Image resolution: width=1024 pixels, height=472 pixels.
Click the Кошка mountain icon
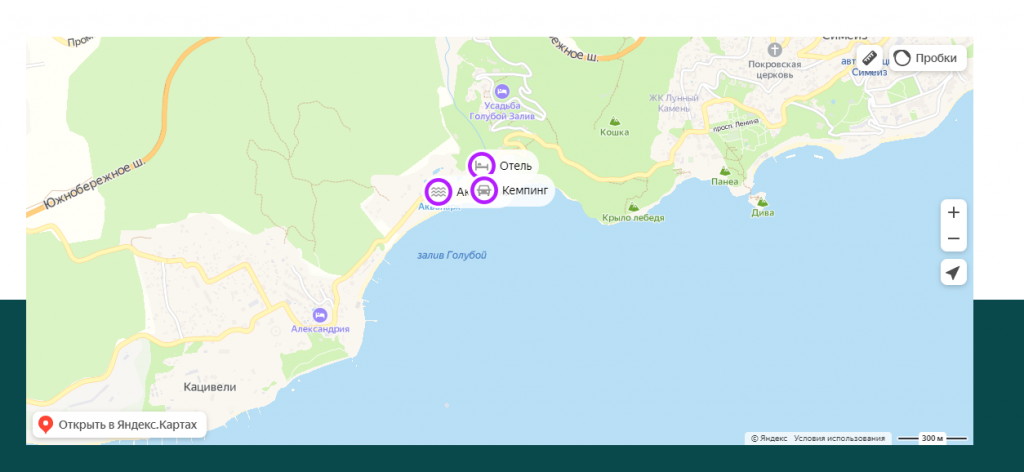(615, 121)
